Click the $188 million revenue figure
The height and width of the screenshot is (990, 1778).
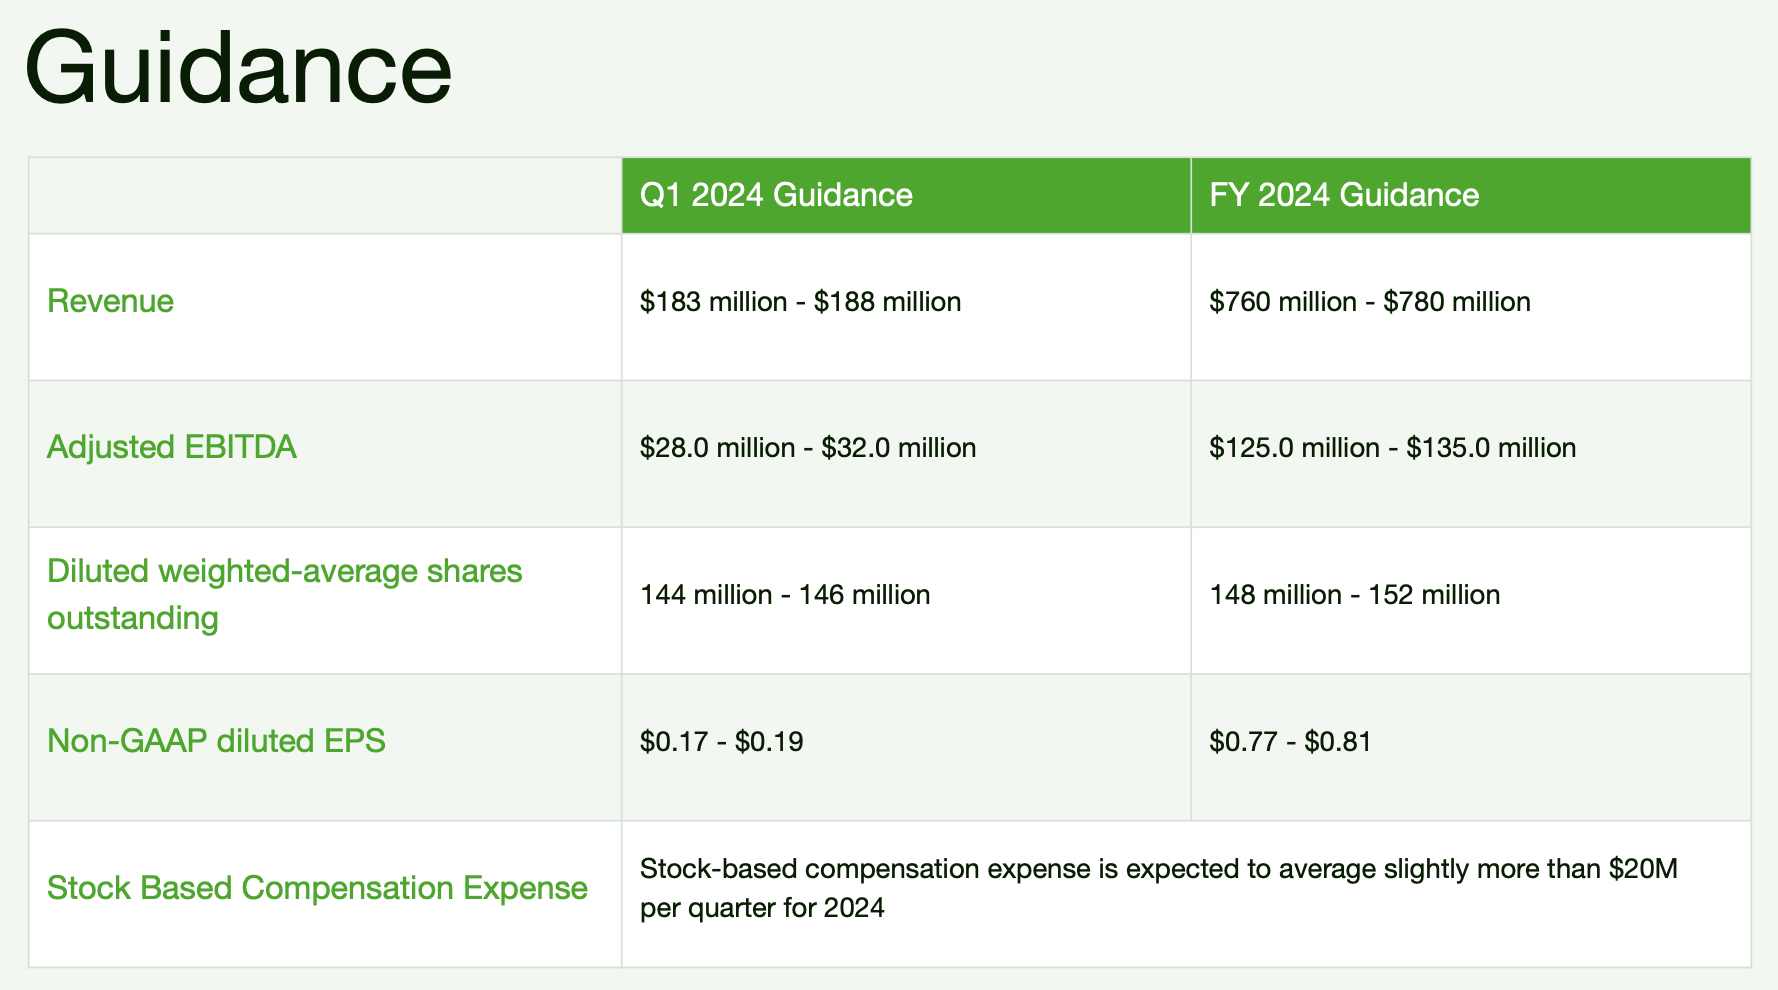tap(887, 302)
